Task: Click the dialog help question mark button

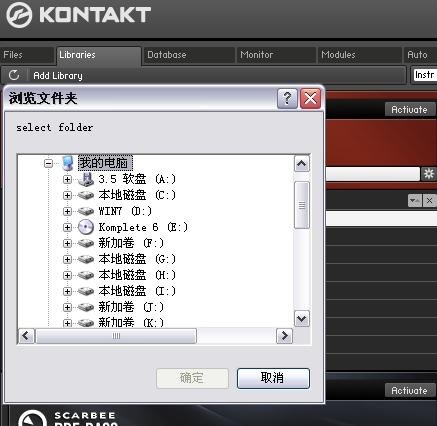Action: (x=287, y=98)
